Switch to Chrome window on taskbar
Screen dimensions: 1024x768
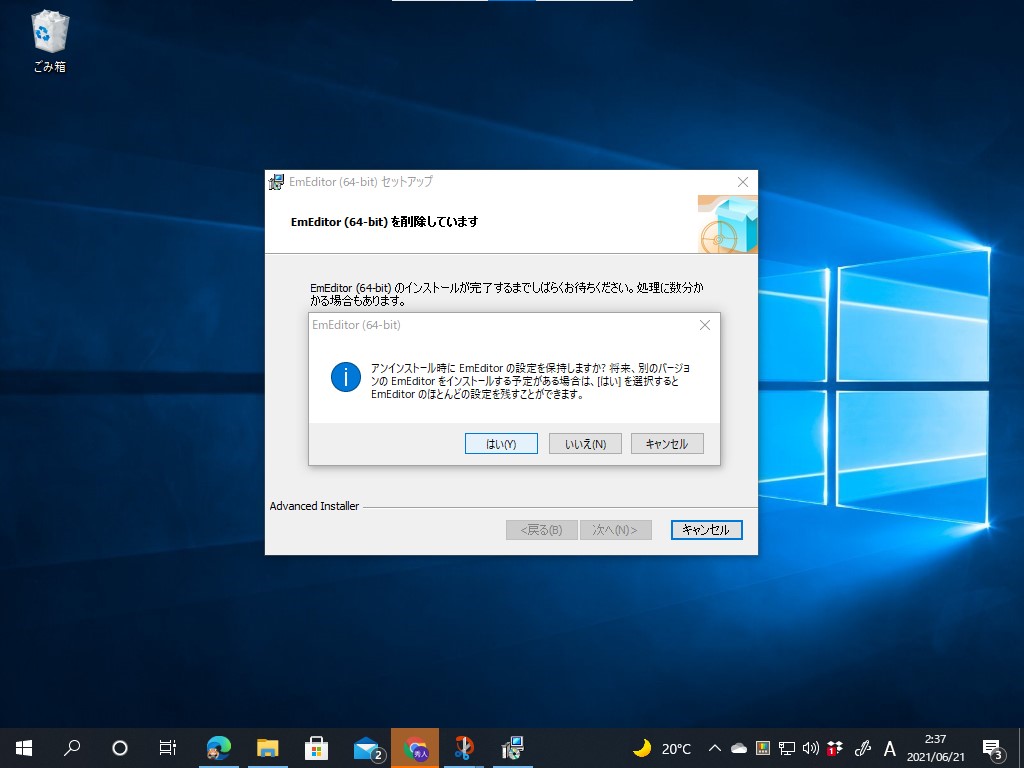415,748
